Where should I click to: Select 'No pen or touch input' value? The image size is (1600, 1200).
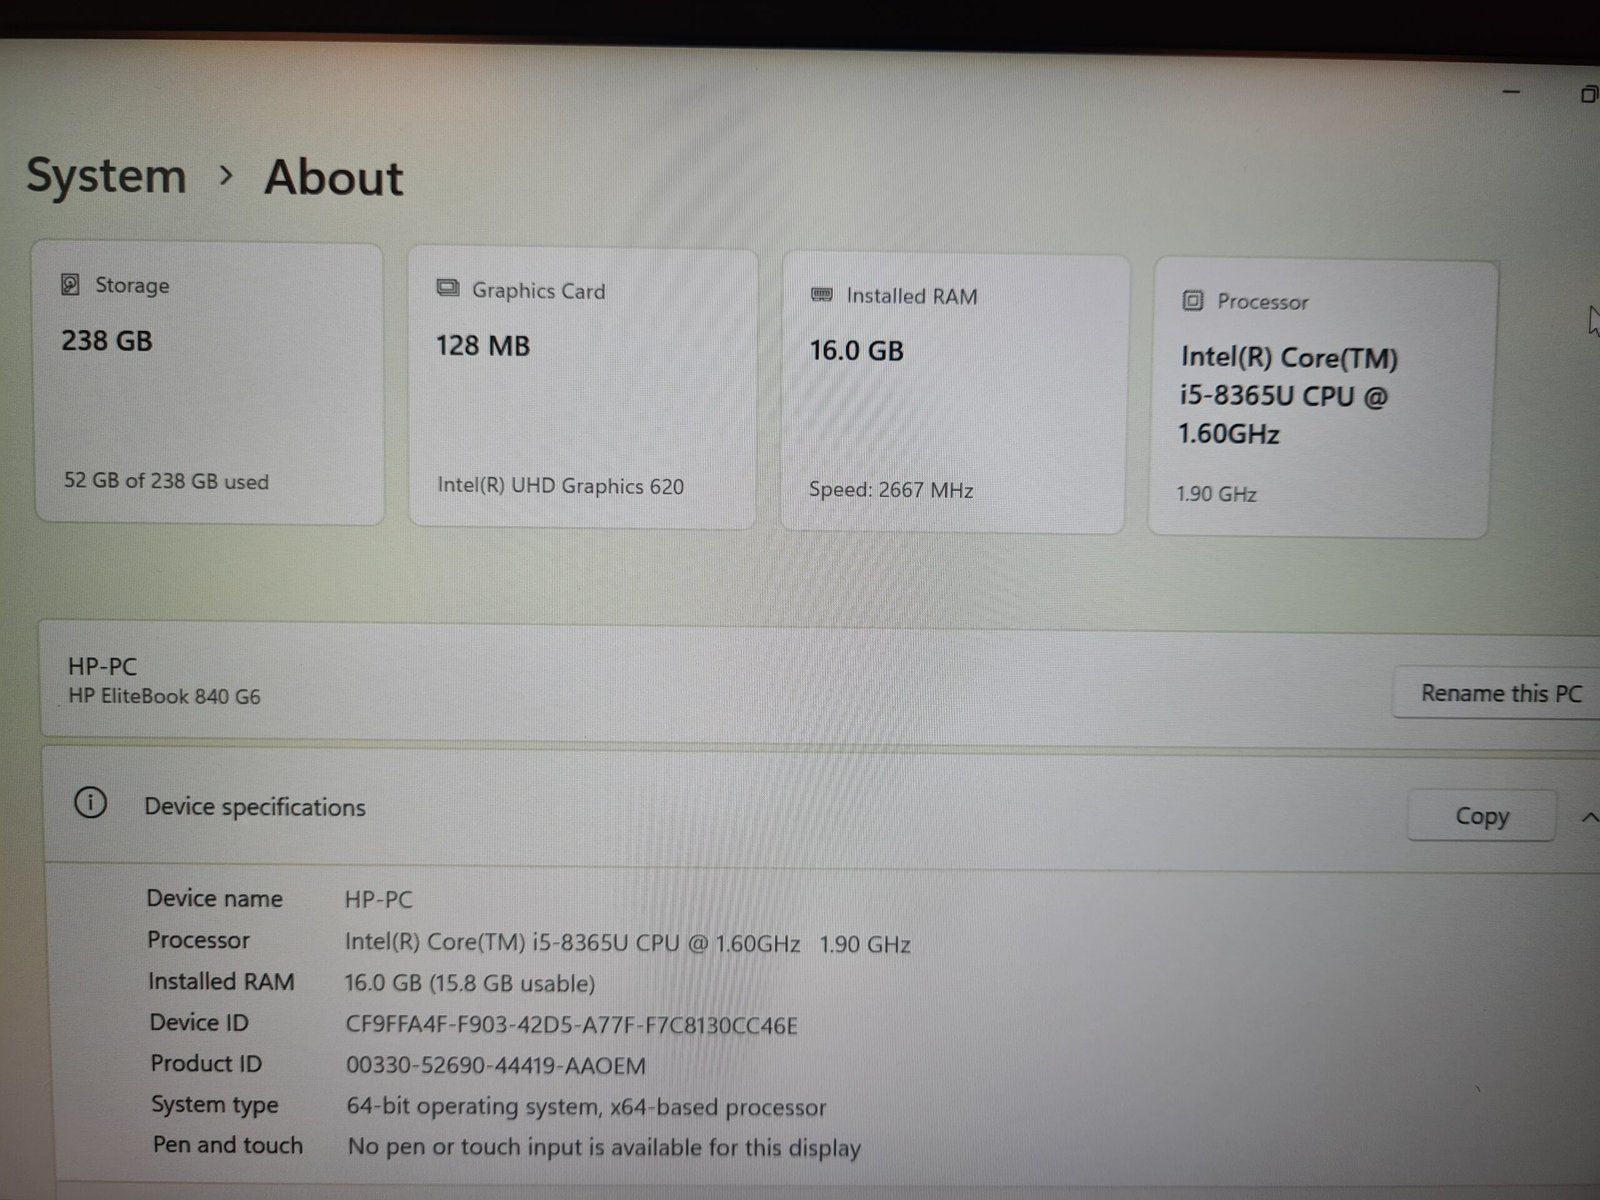tap(604, 1148)
